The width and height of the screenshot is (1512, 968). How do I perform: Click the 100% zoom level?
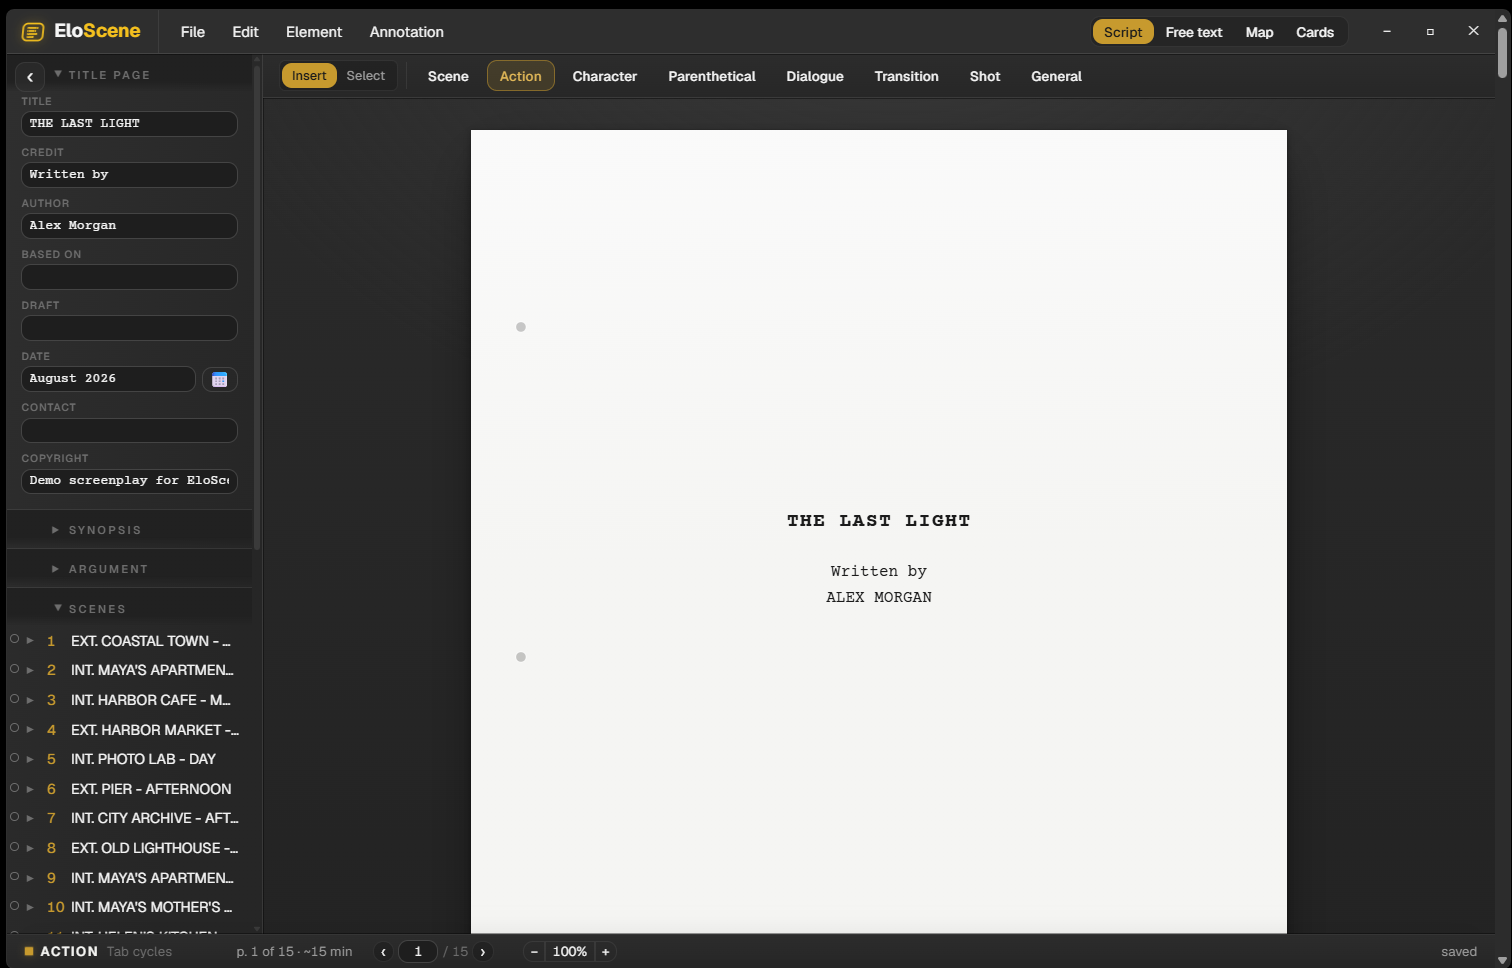[570, 952]
